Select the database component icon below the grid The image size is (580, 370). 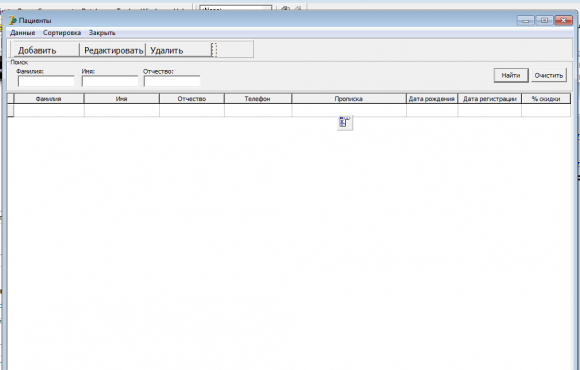[345, 122]
